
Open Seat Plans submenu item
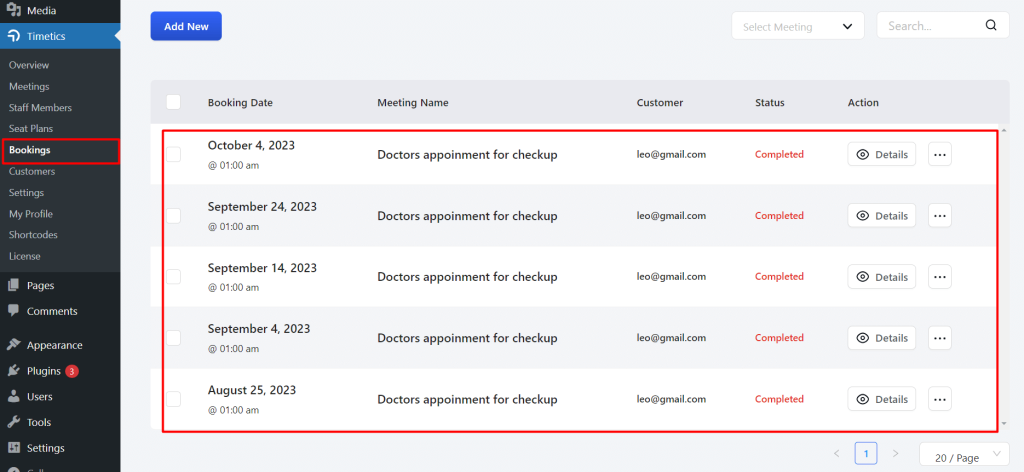click(x=31, y=129)
